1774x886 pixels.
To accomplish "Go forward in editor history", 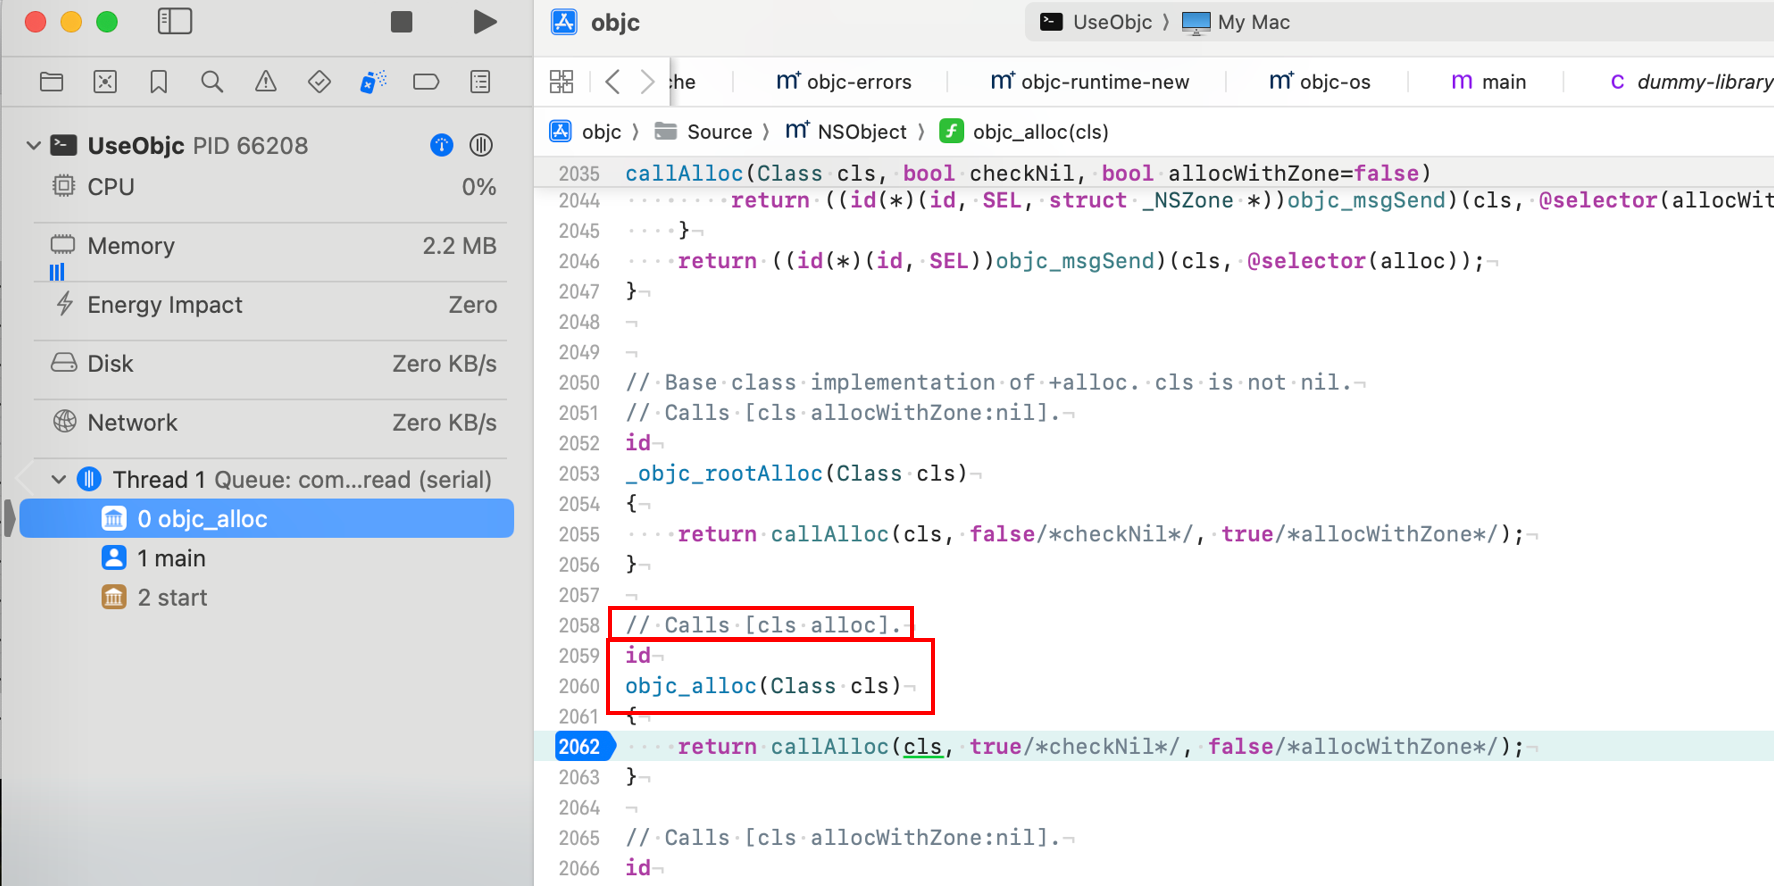I will click(648, 82).
